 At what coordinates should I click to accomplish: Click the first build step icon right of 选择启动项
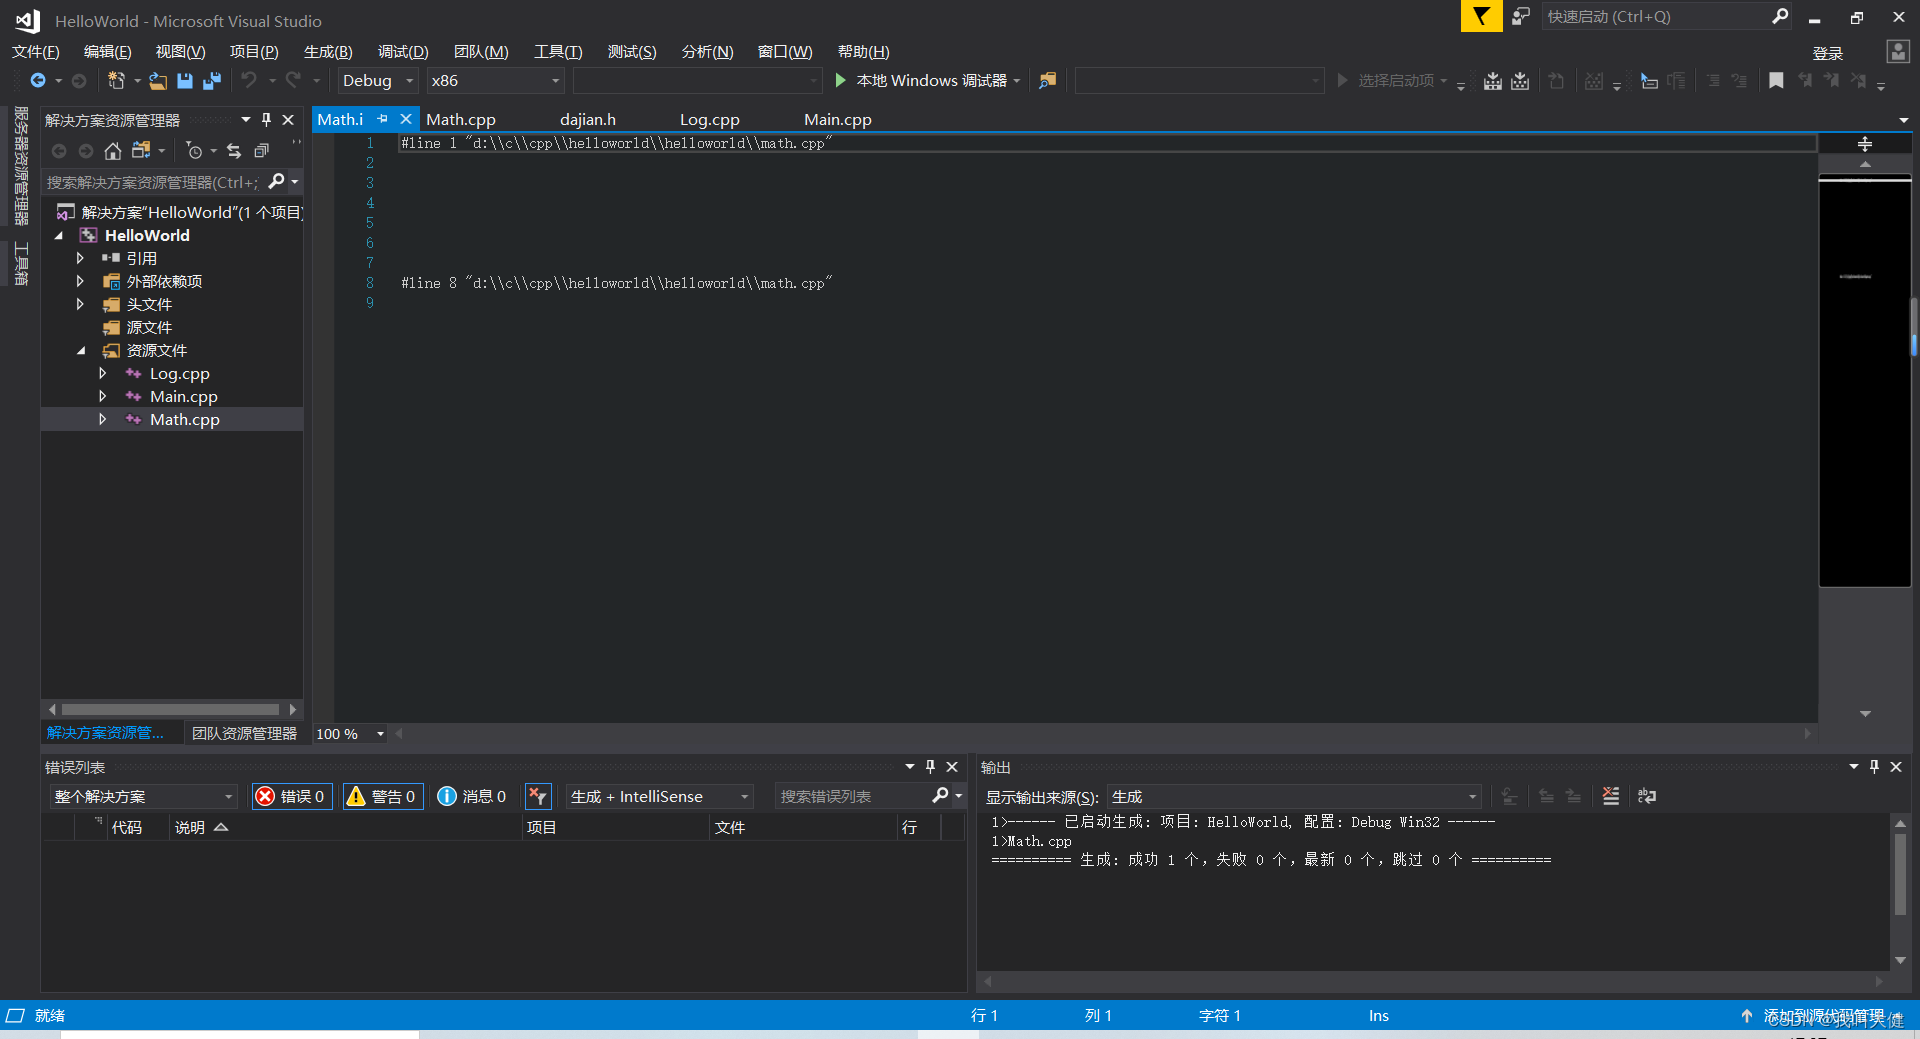click(1492, 80)
